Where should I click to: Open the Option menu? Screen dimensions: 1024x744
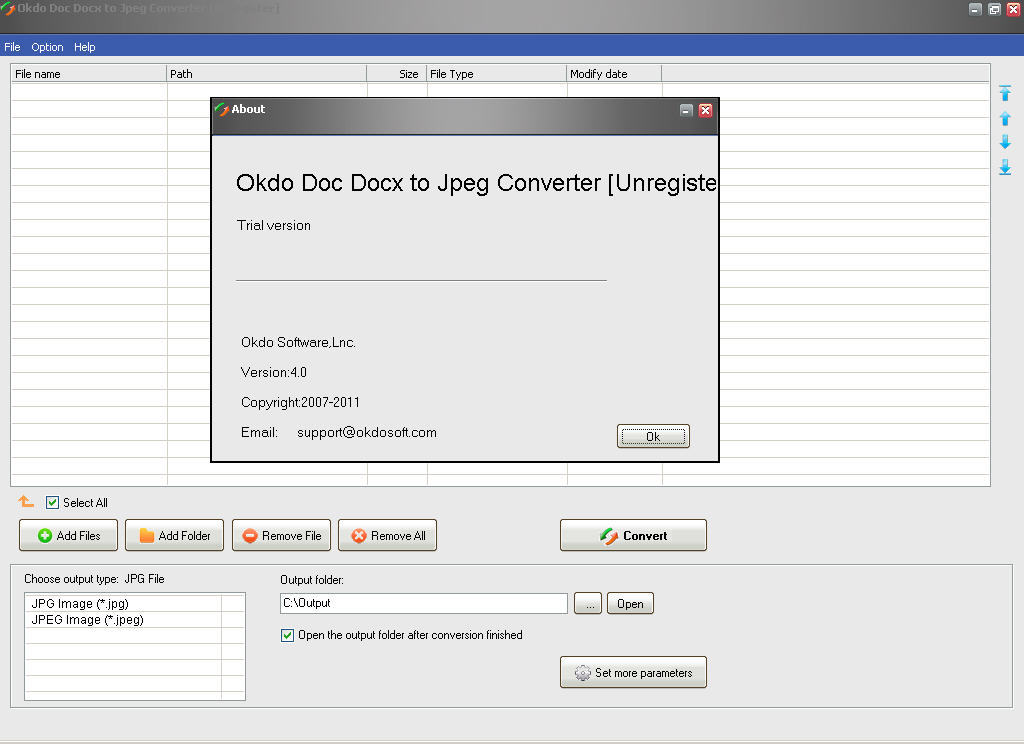pyautogui.click(x=47, y=47)
